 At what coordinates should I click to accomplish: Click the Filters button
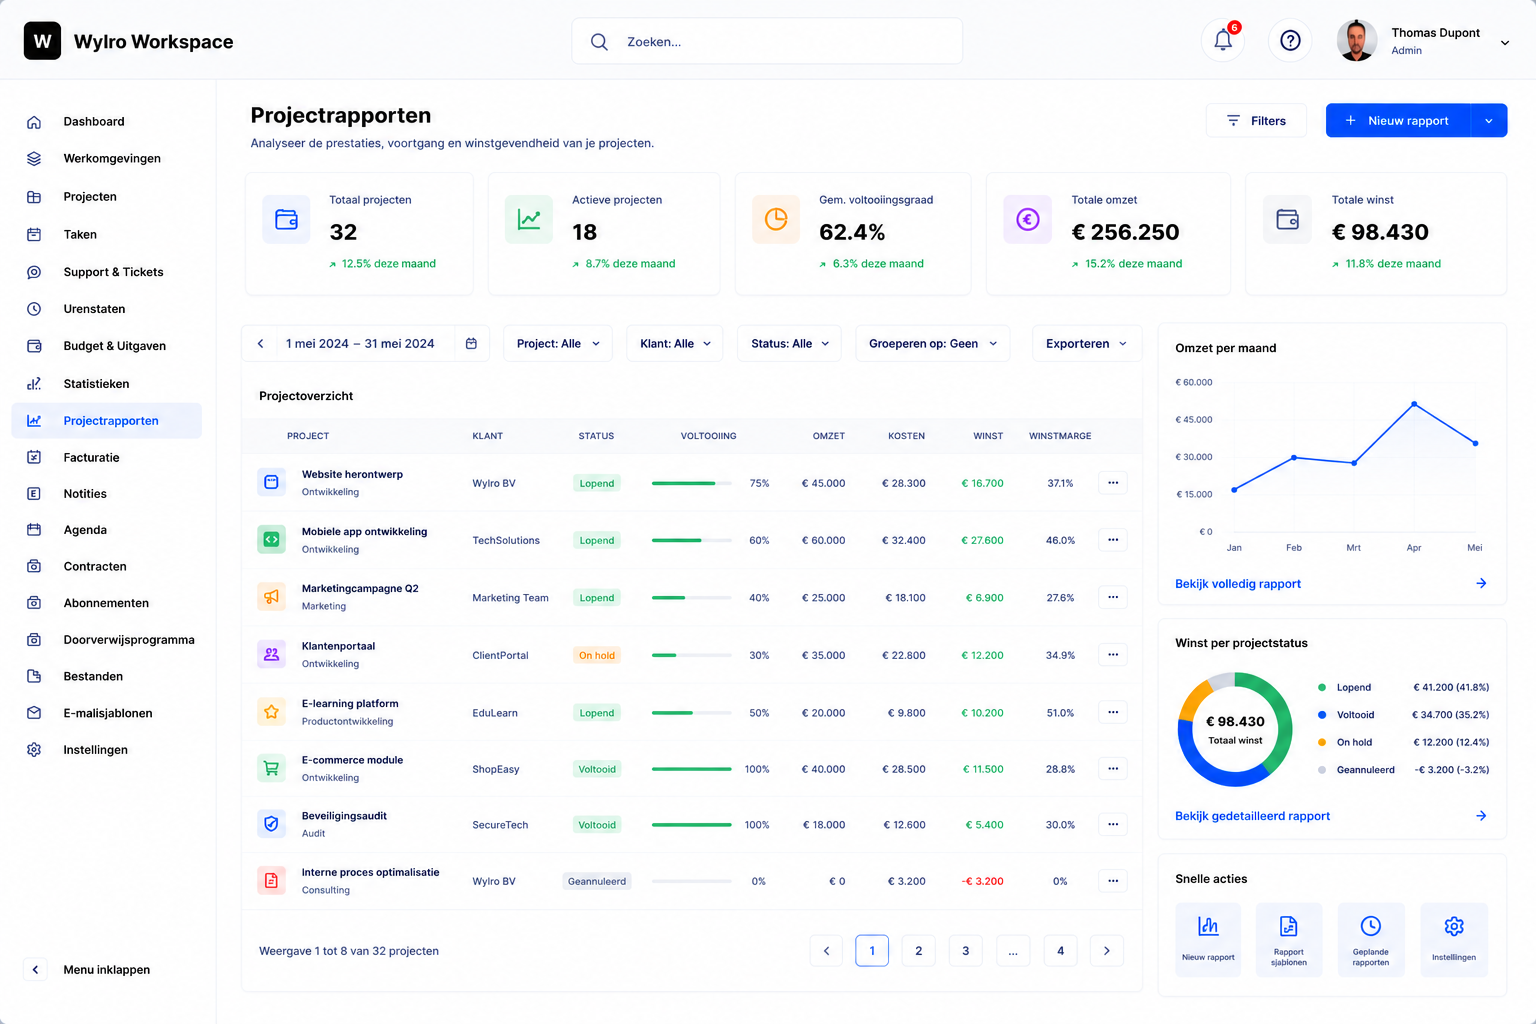tap(1256, 120)
